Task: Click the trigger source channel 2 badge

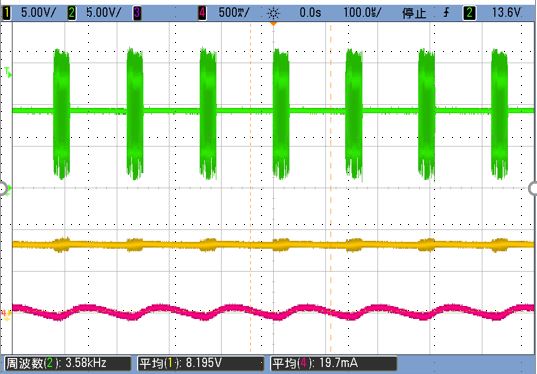Action: [x=470, y=13]
